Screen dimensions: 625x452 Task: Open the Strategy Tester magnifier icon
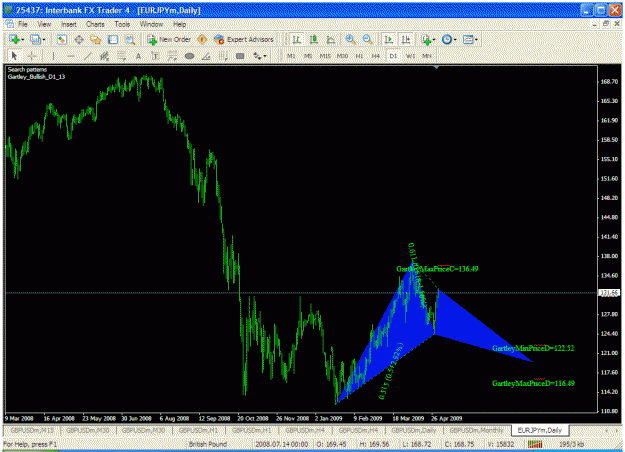point(130,39)
